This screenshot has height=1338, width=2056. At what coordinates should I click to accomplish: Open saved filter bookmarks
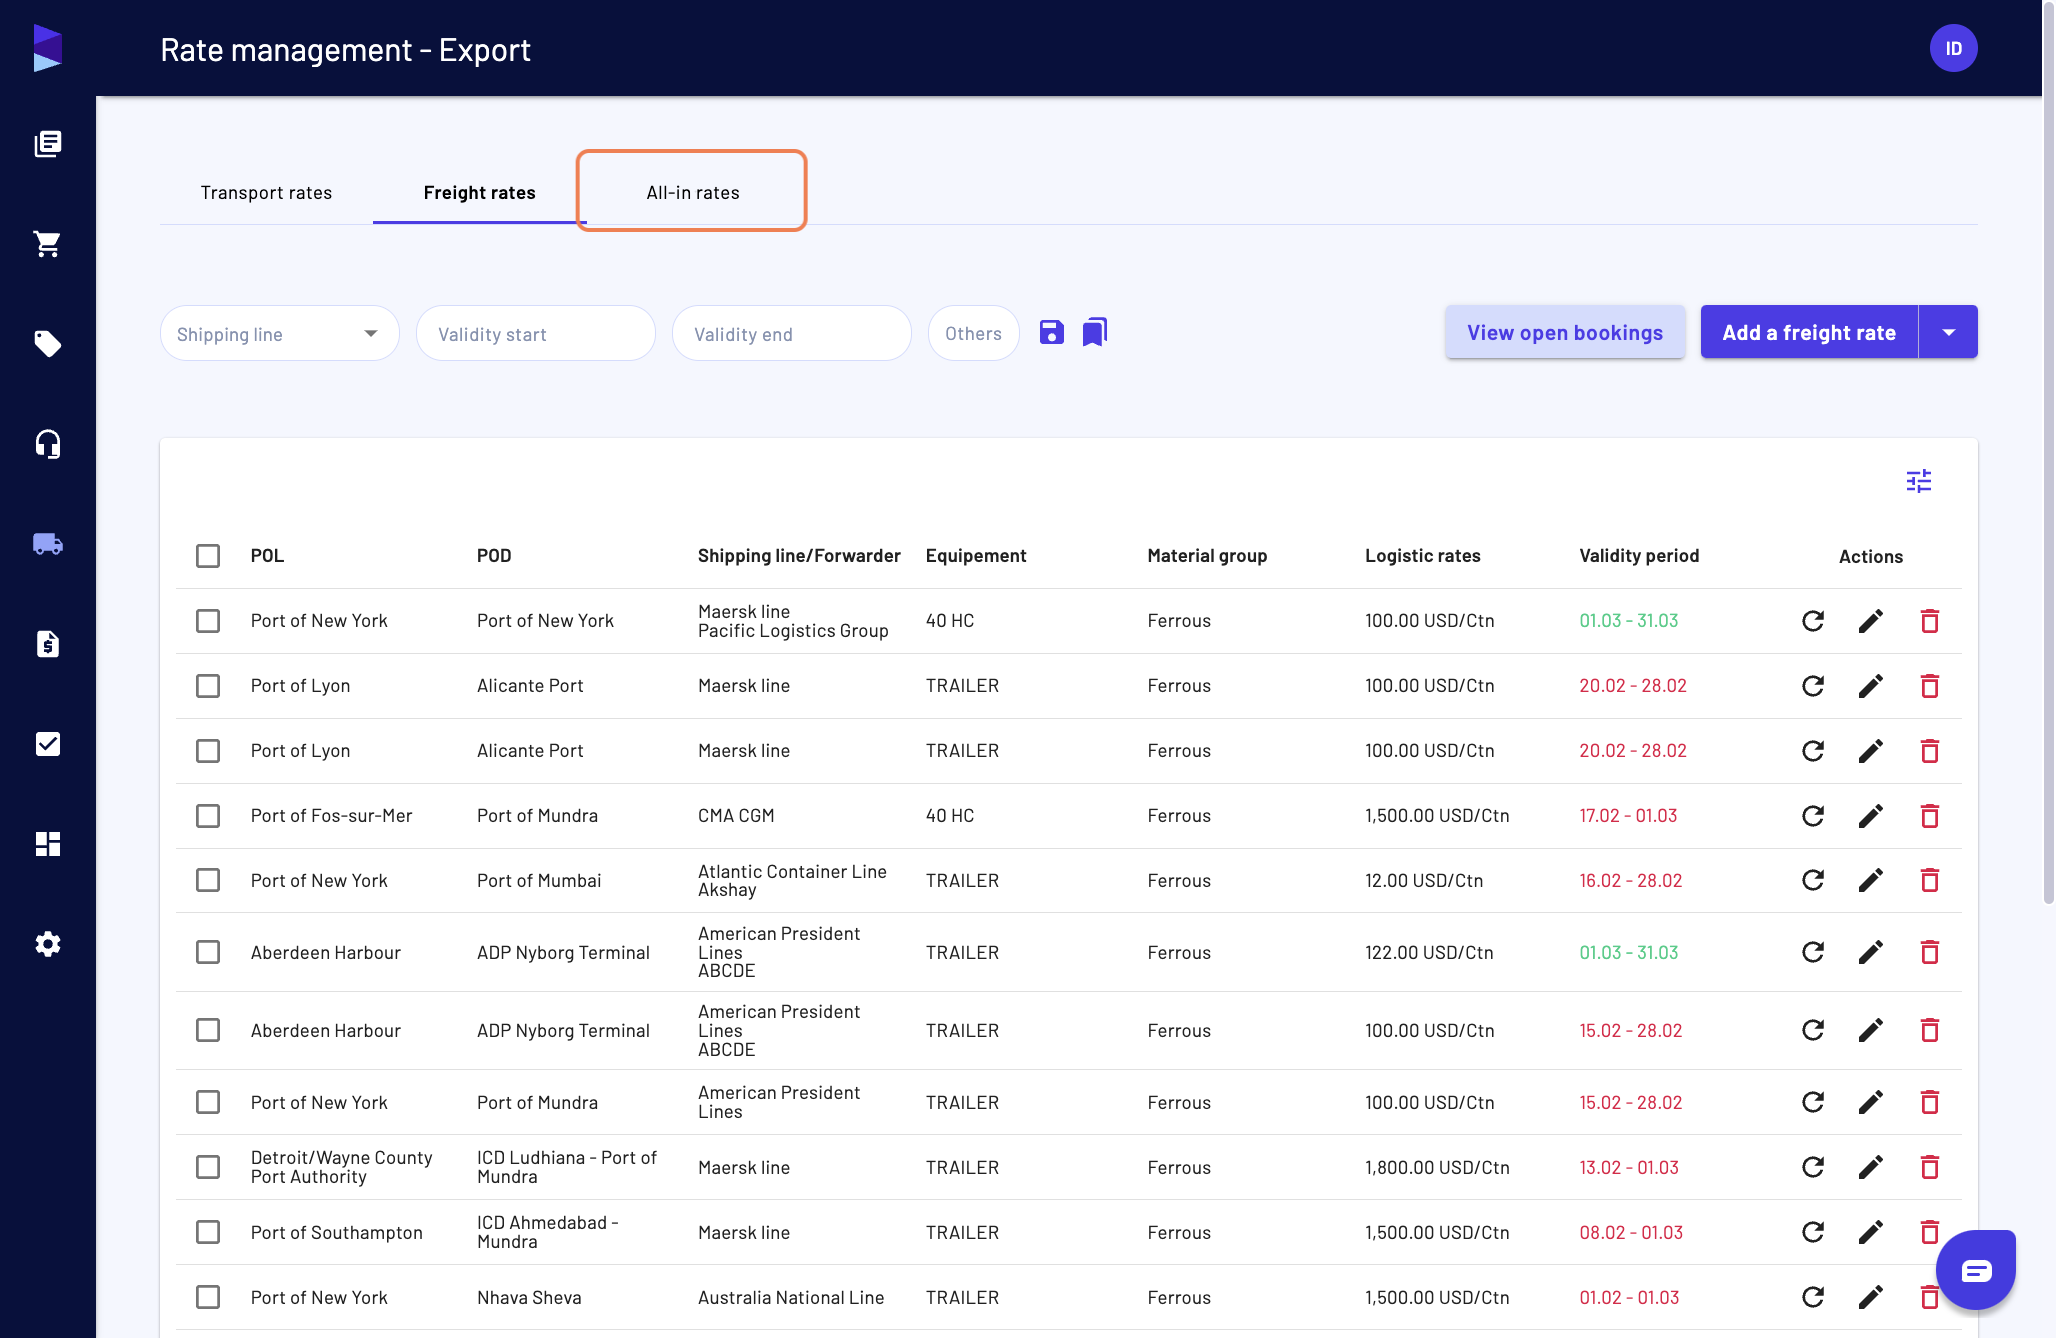(x=1095, y=332)
